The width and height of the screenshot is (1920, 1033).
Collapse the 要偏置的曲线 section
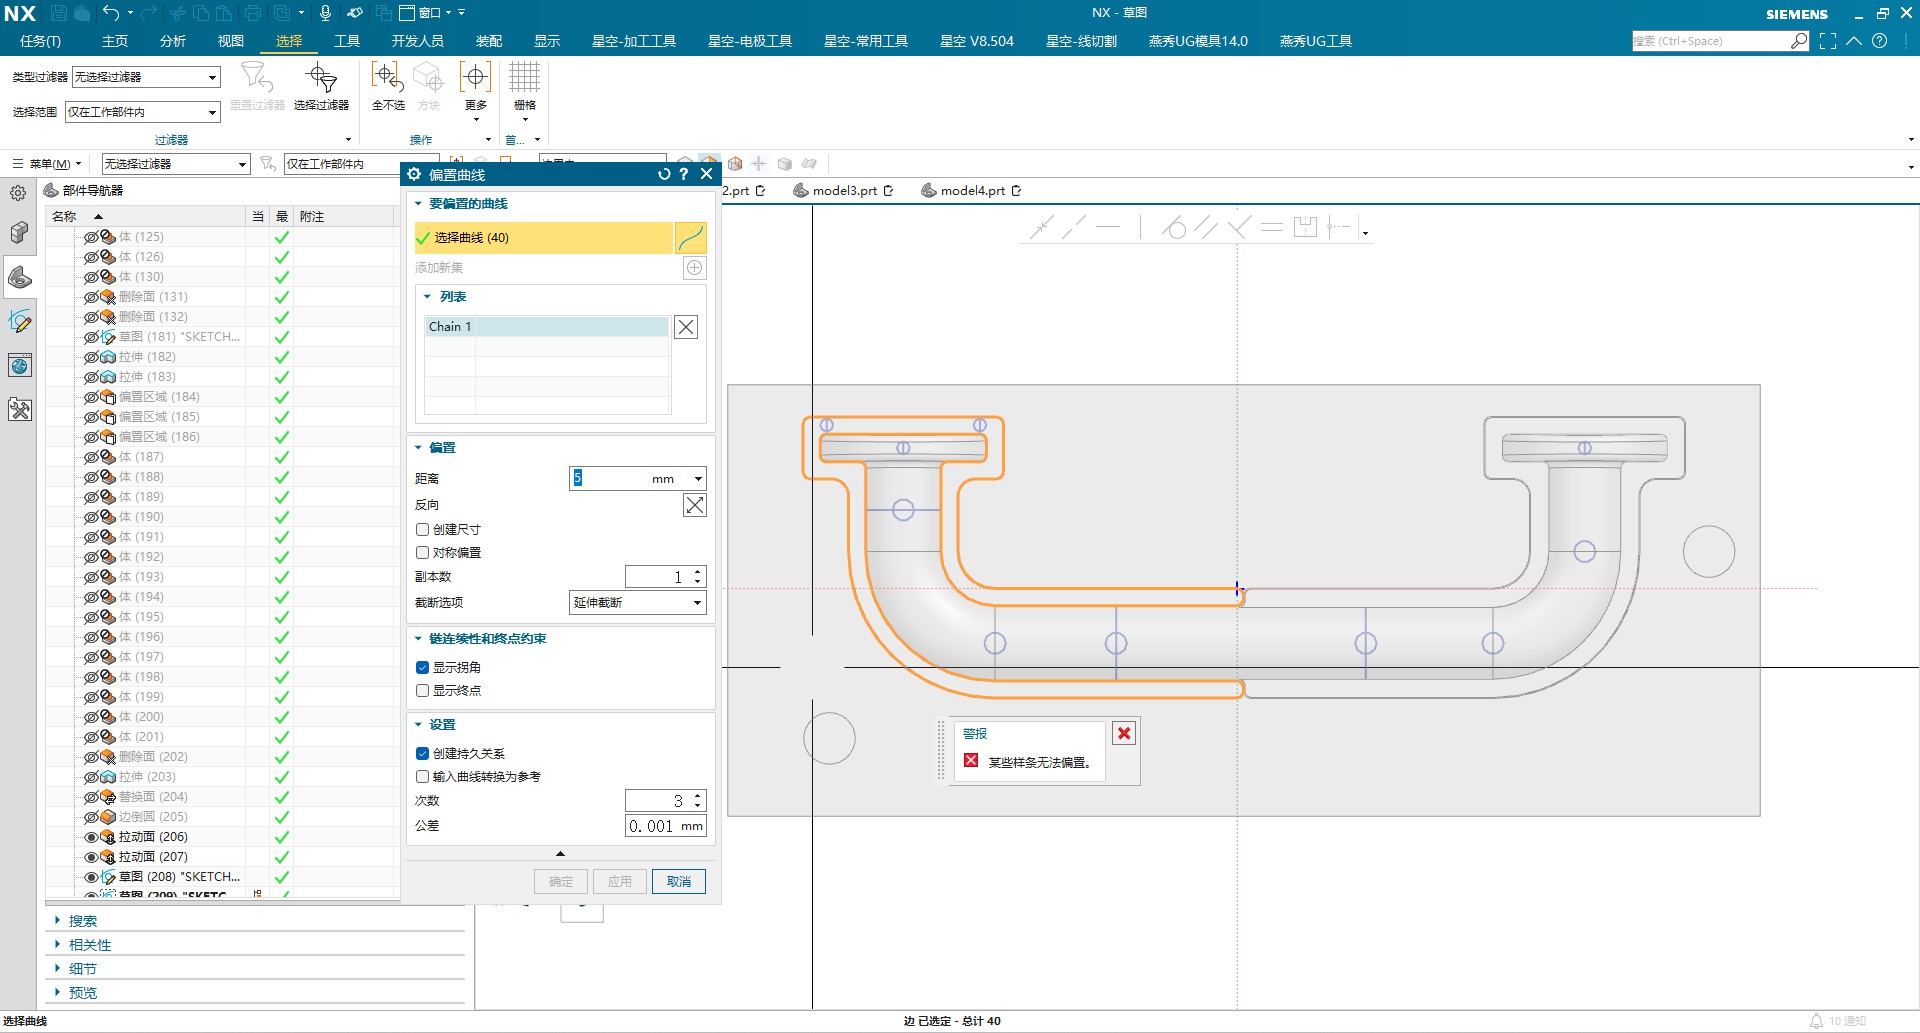[x=419, y=203]
